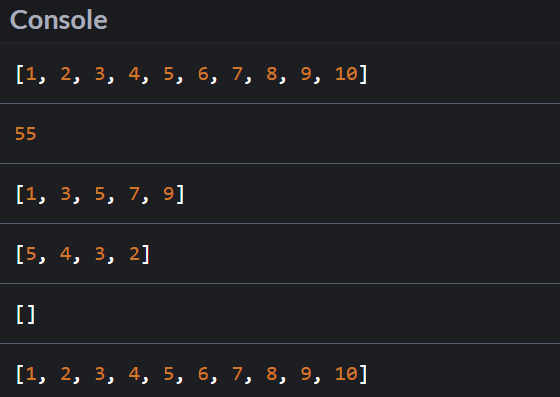Click the Console panel heading
The image size is (560, 397).
(x=59, y=20)
